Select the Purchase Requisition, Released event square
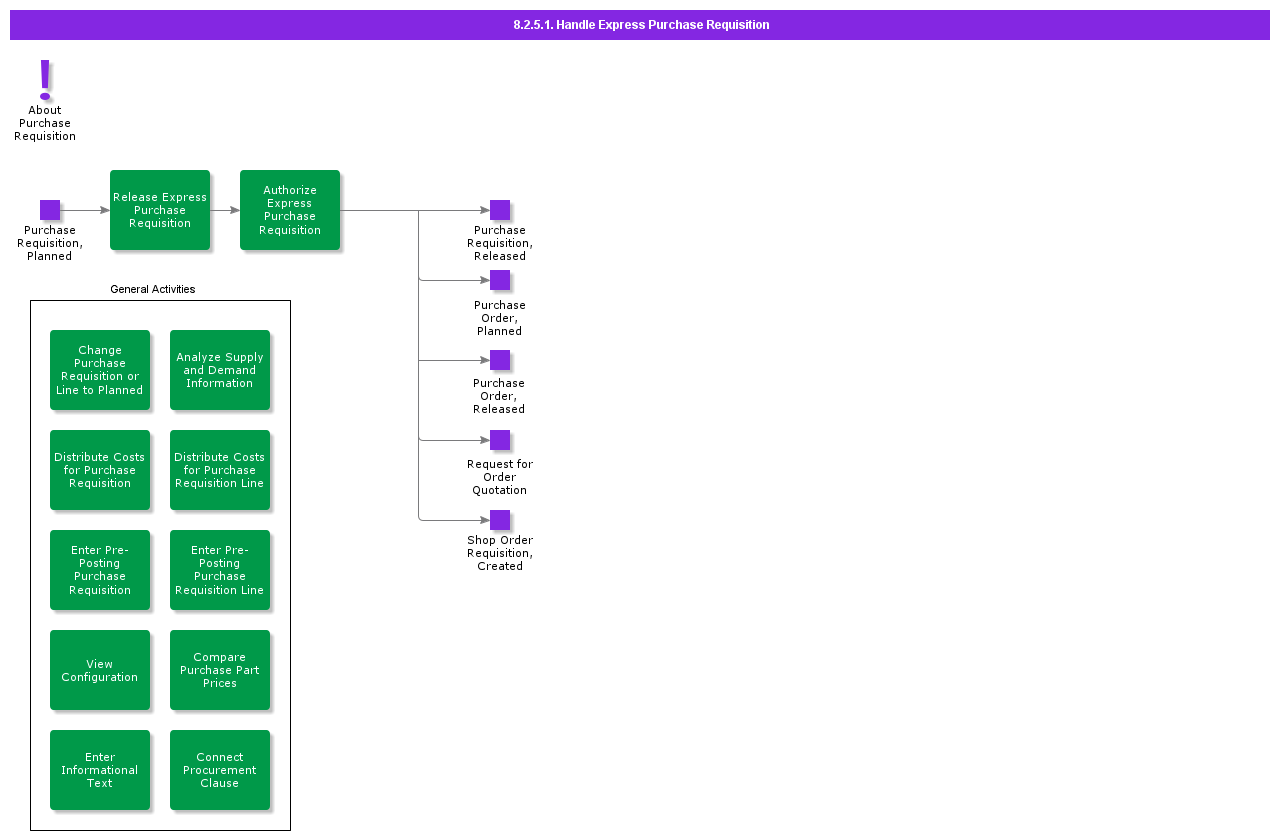The image size is (1280, 840). pyautogui.click(x=499, y=210)
